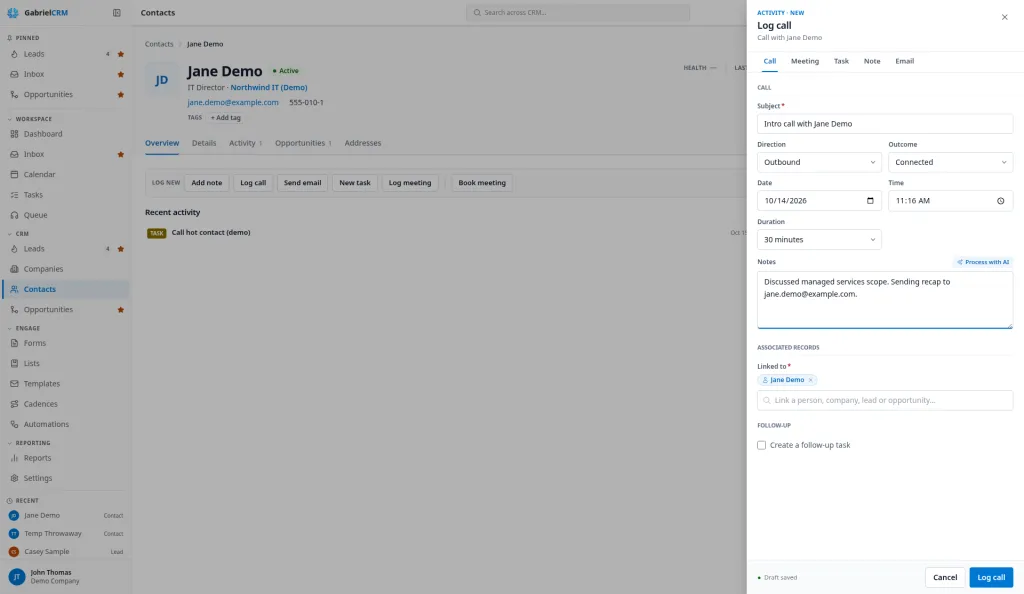
Task: Remove the Jane Demo linked chip
Action: tap(810, 380)
